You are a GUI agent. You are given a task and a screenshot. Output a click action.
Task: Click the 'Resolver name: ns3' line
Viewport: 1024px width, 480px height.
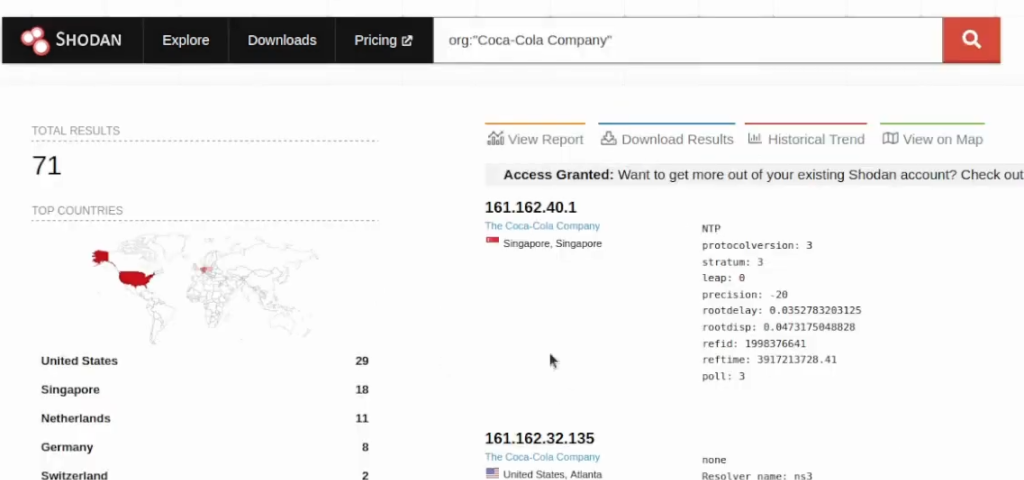[757, 476]
